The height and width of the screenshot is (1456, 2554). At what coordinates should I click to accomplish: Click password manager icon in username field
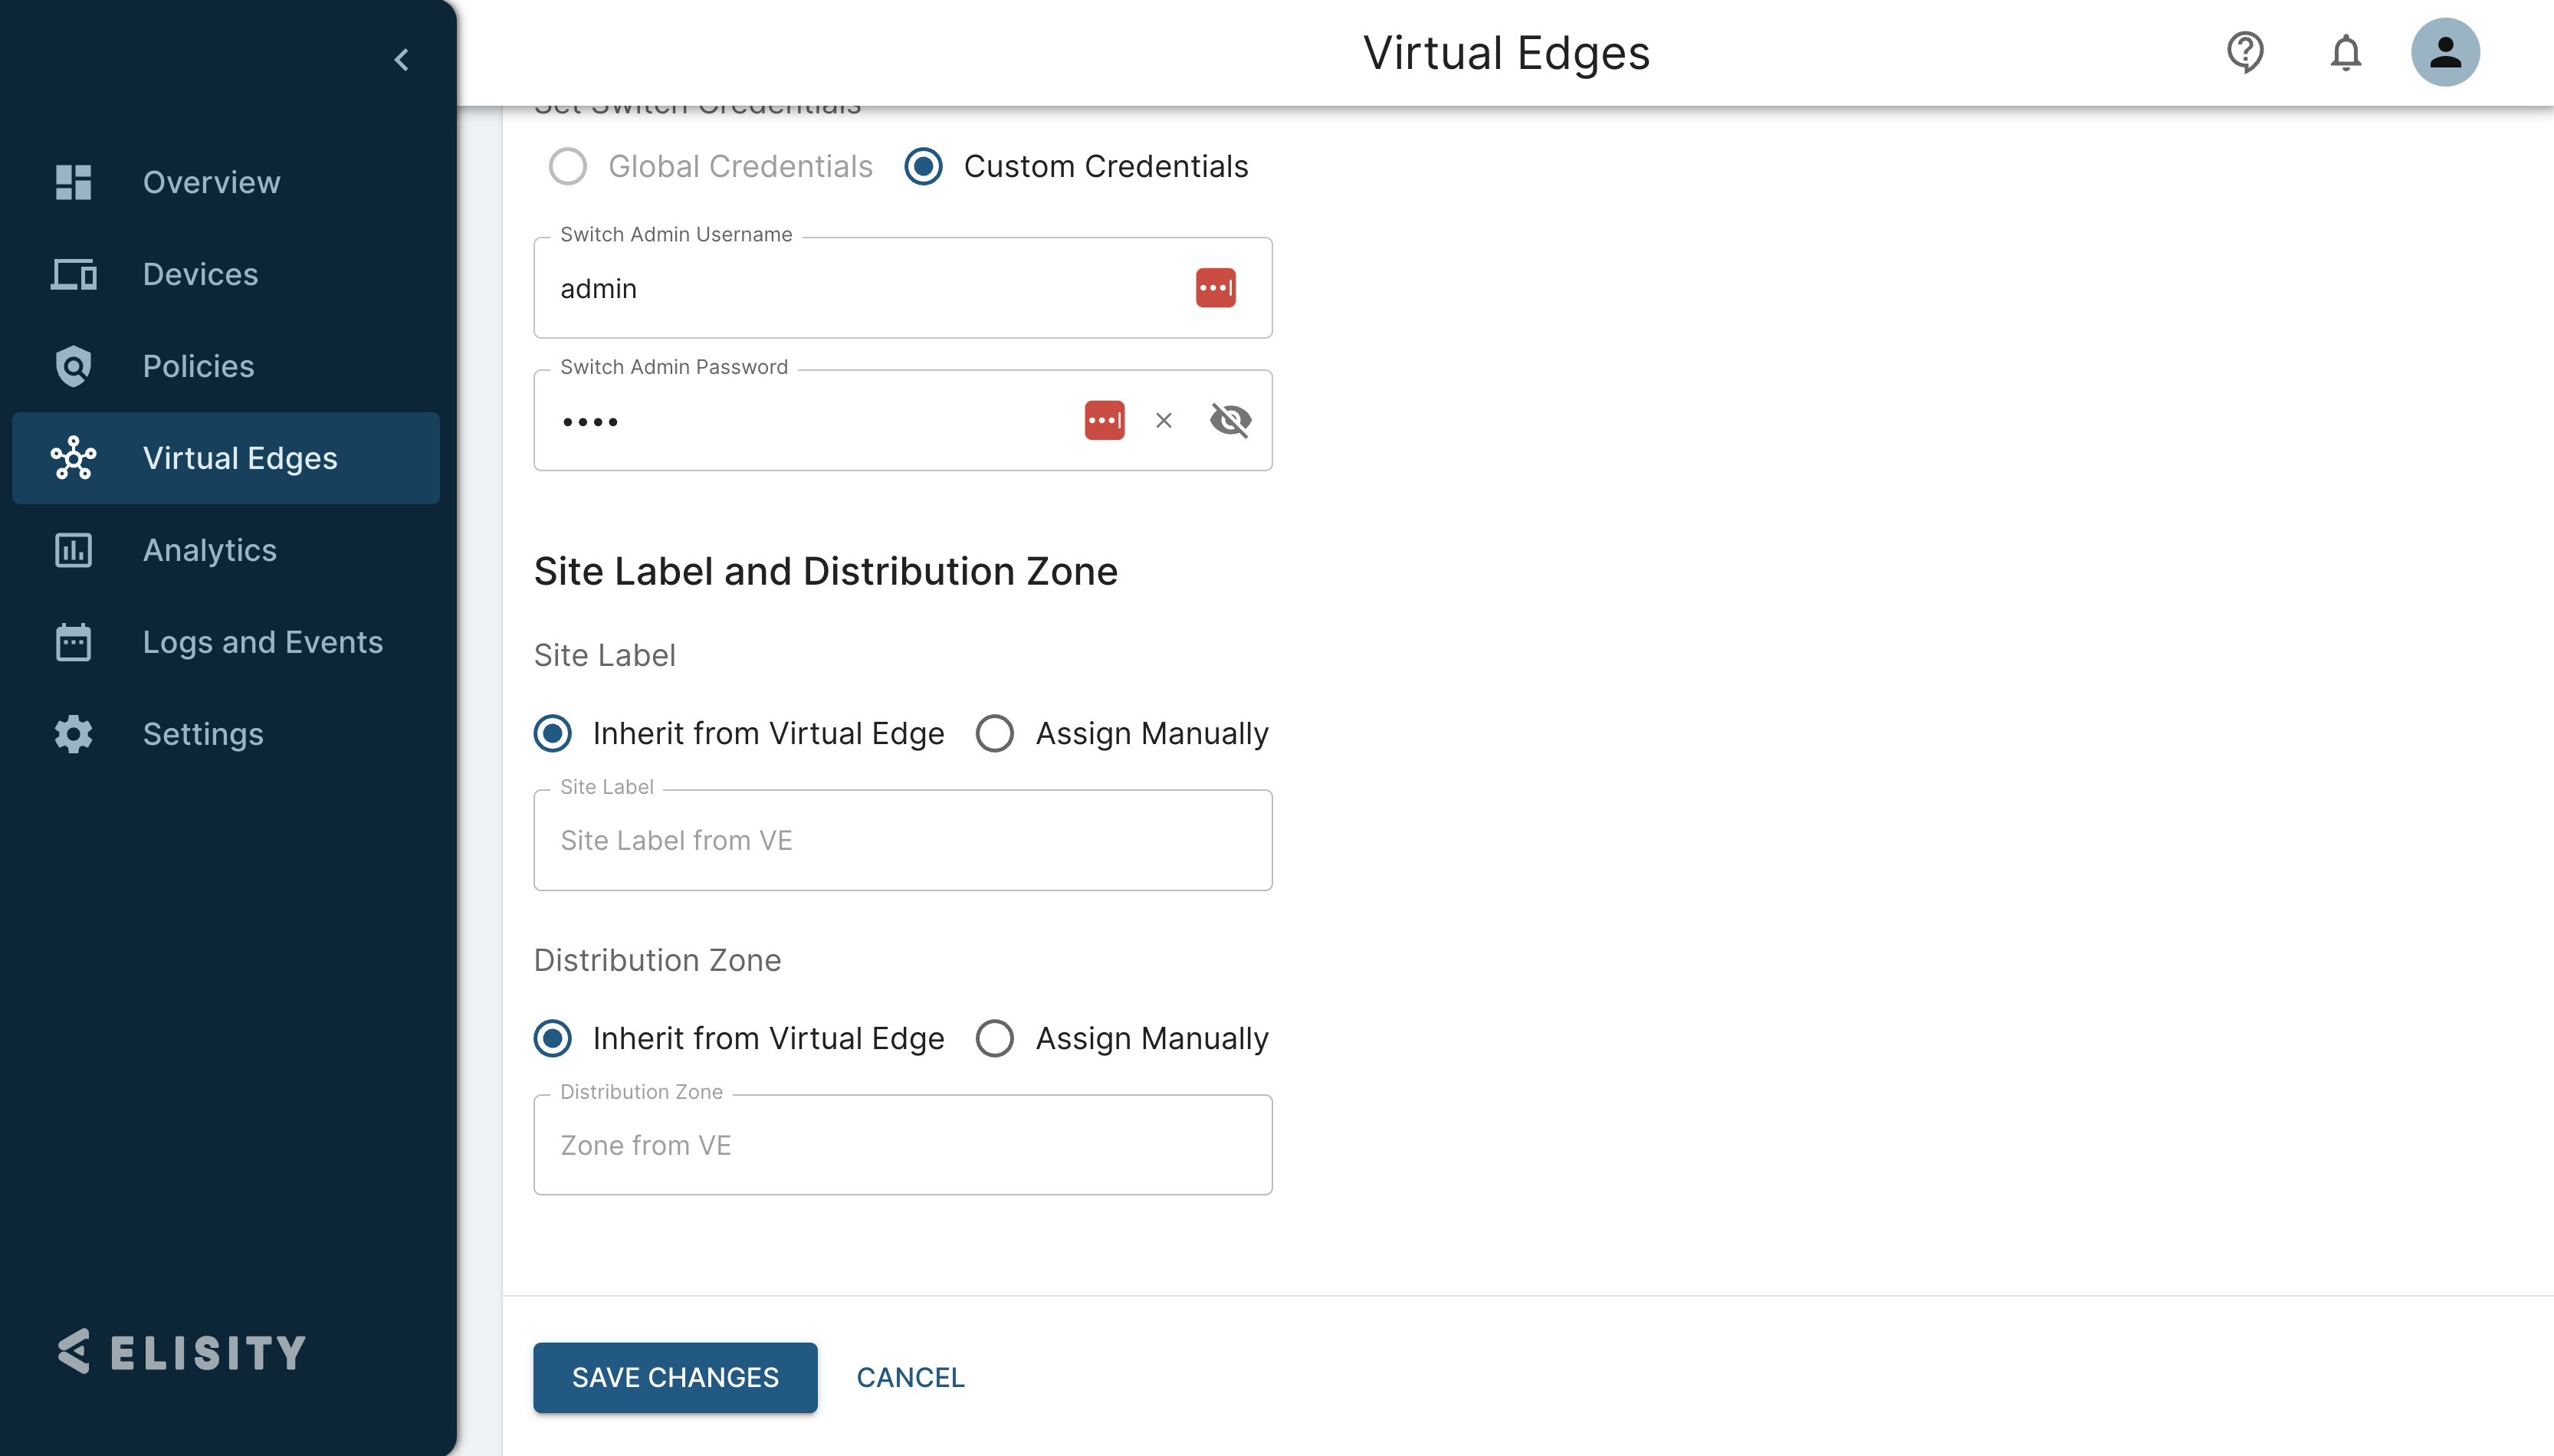pyautogui.click(x=1215, y=288)
